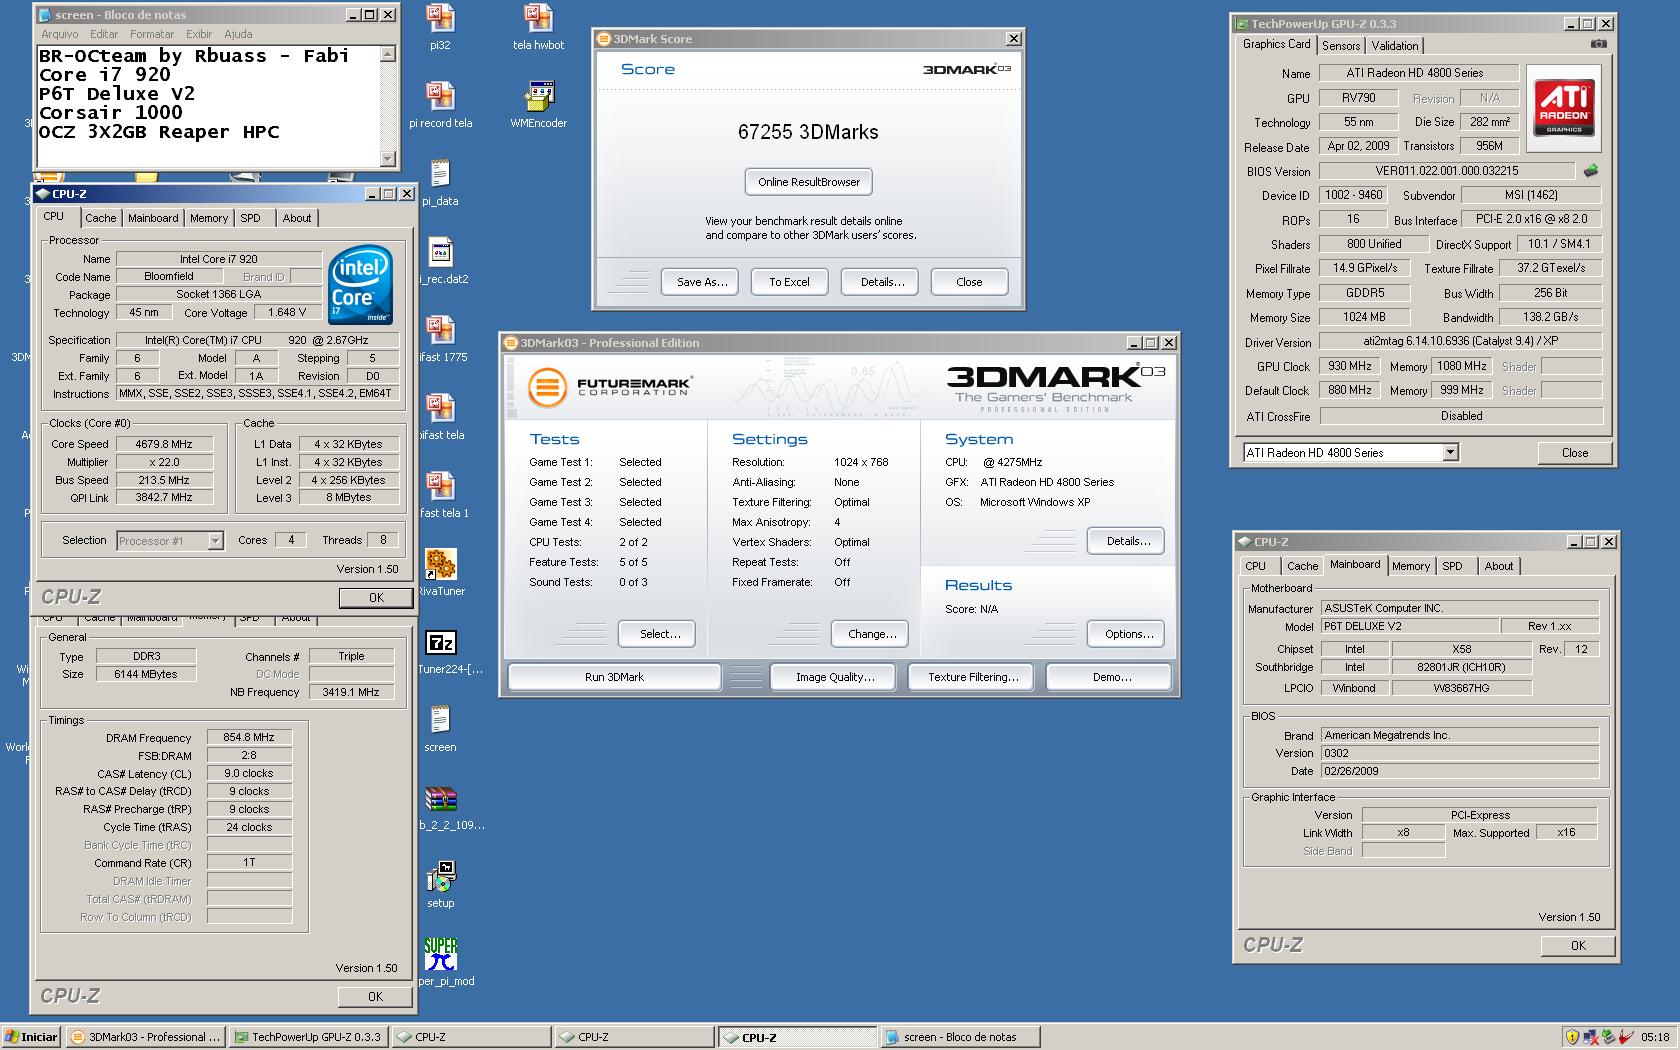This screenshot has width=1680, height=1050.
Task: Click the ATI Radeon logo in GPU-Z
Action: click(x=1564, y=108)
